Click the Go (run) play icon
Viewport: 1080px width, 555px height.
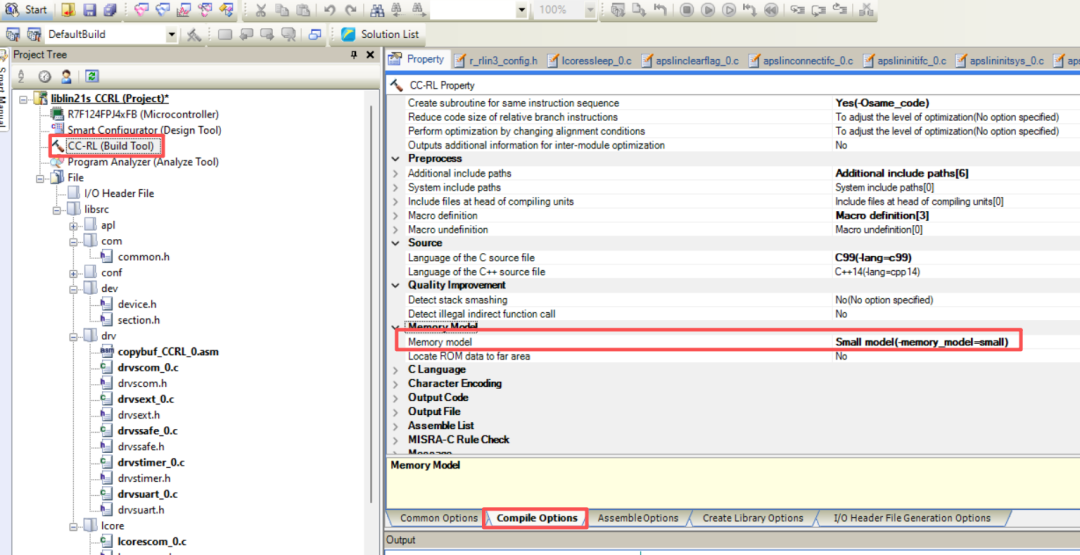coord(707,10)
